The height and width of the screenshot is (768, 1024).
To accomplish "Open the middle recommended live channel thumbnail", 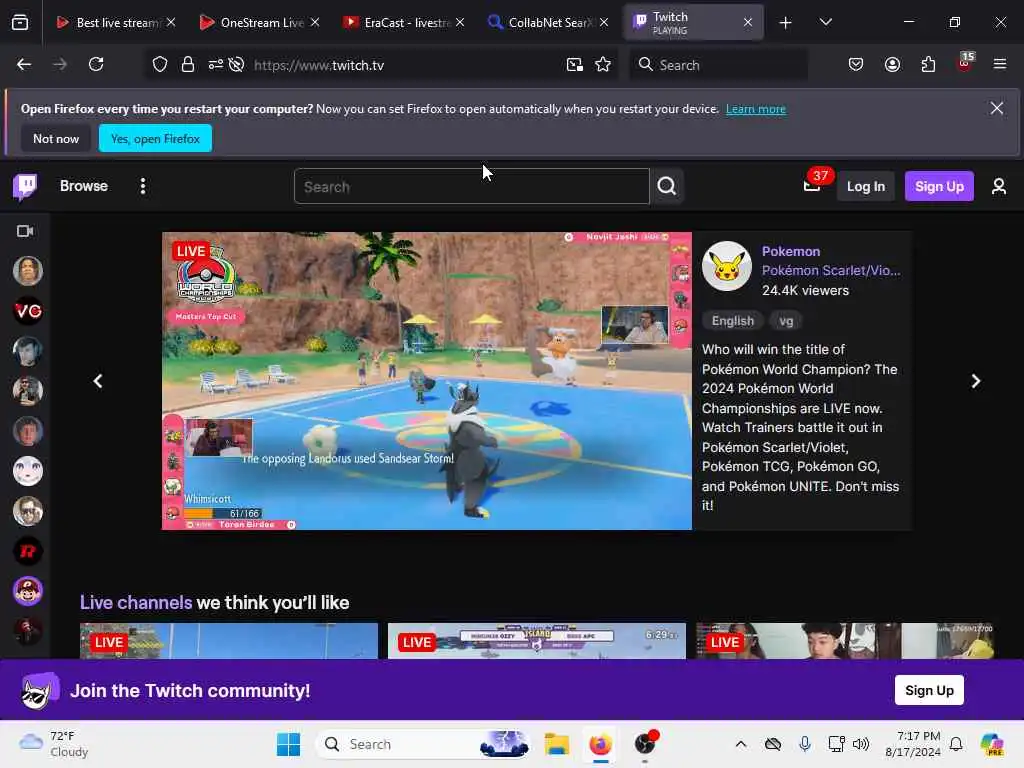I will tap(537, 641).
